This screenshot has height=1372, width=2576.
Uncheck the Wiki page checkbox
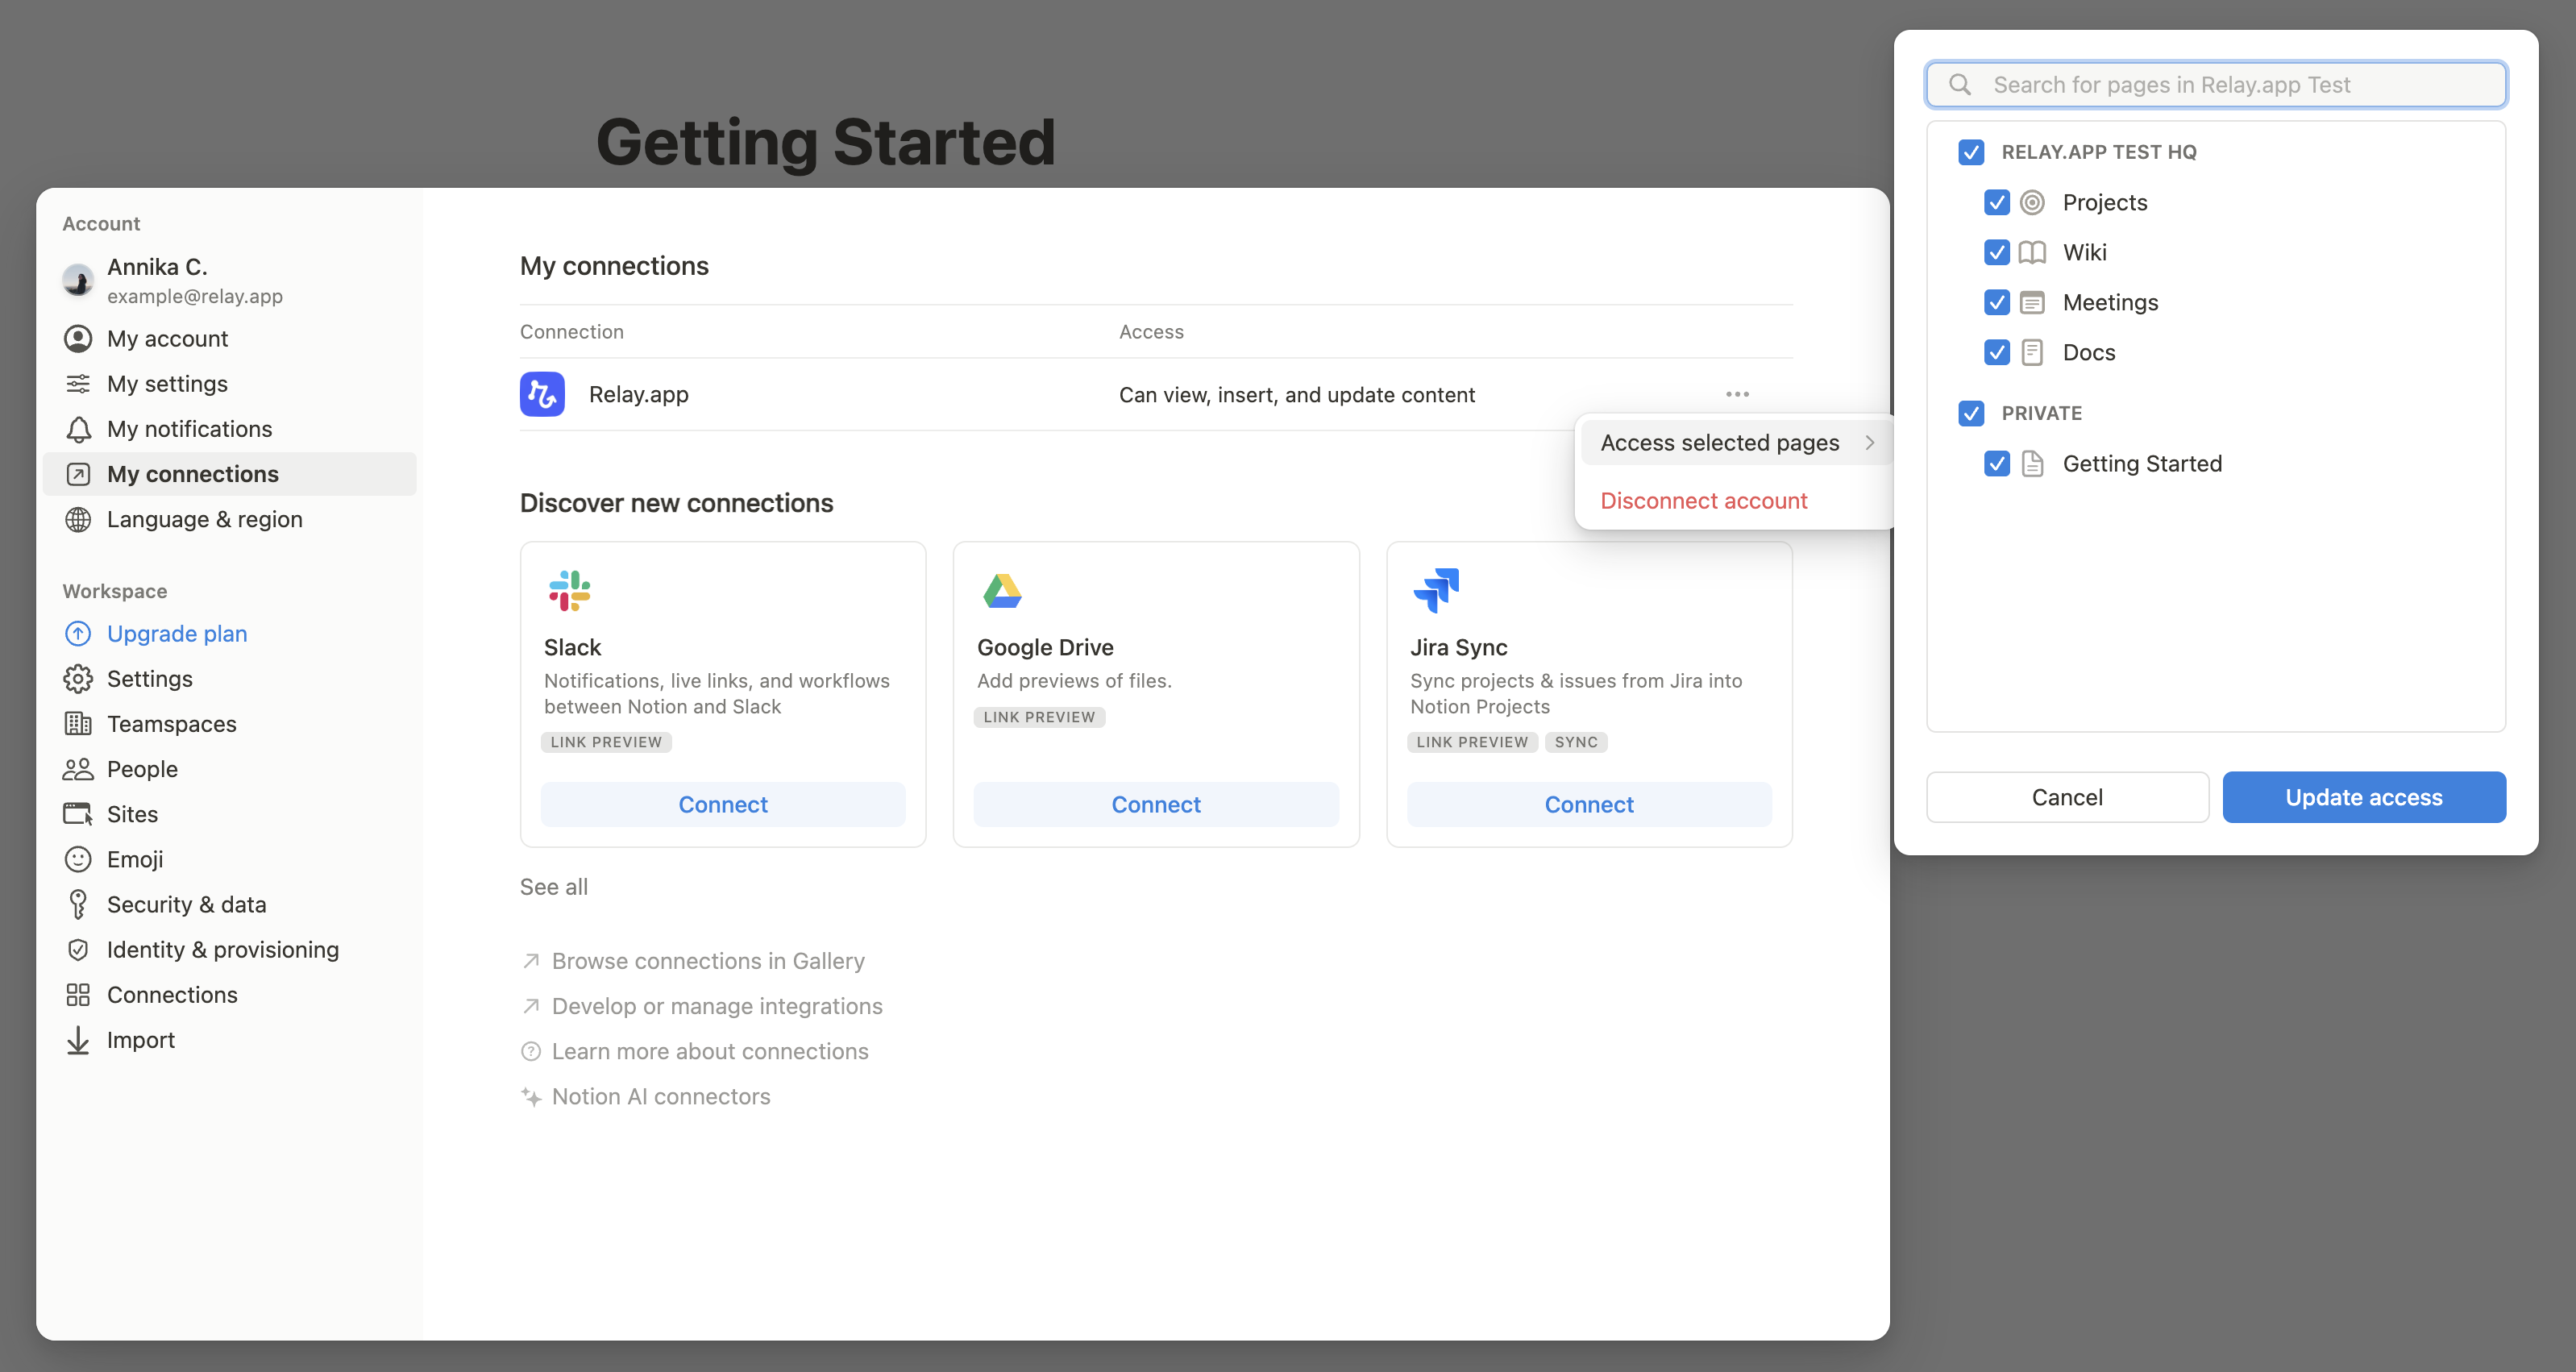pyautogui.click(x=1996, y=252)
